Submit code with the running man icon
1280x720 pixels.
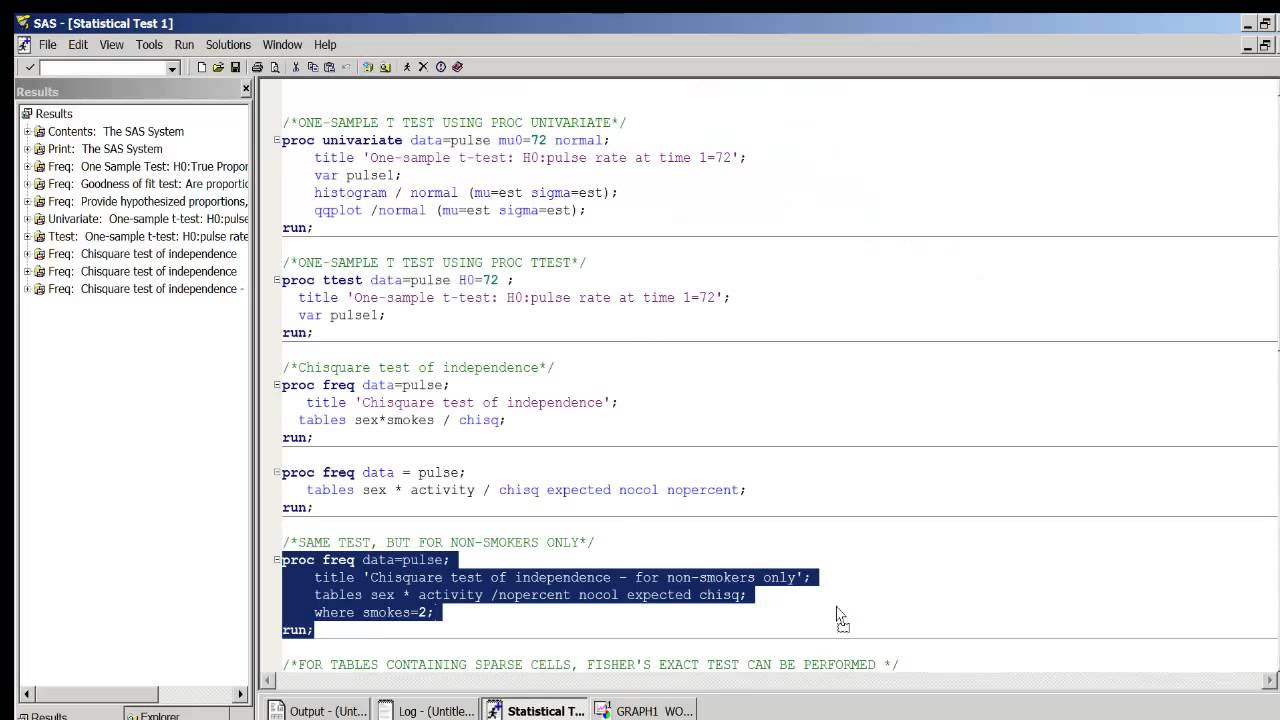407,67
